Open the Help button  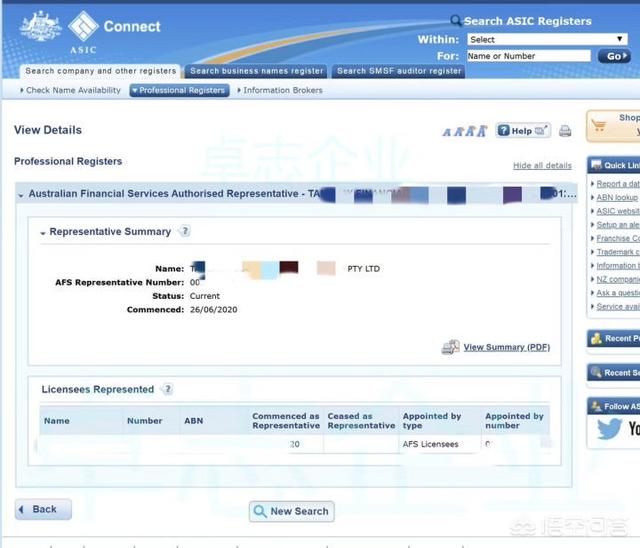522,131
